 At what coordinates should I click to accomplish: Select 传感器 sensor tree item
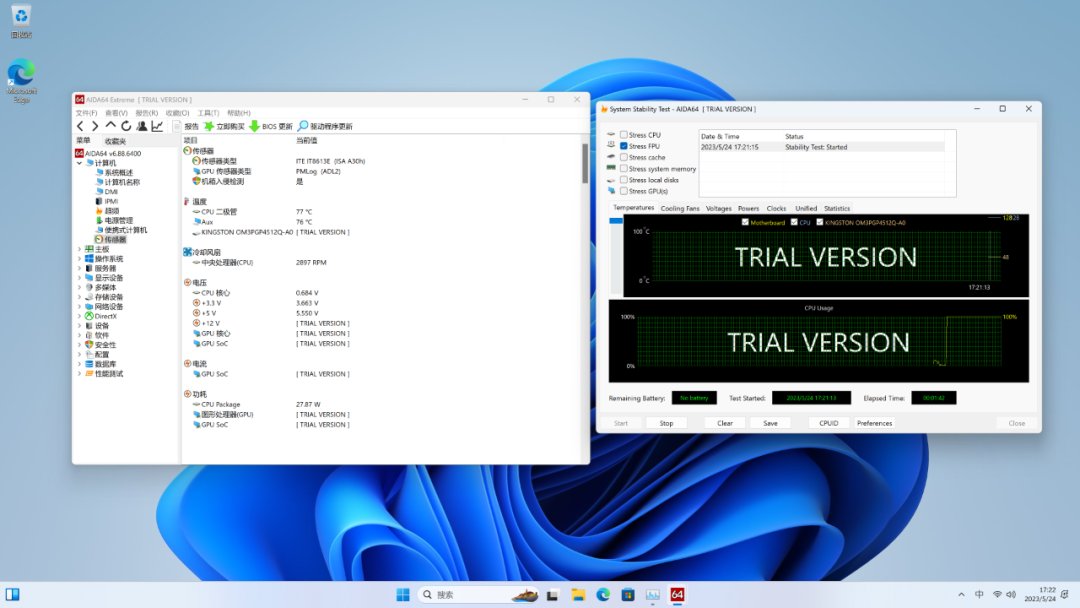point(114,240)
